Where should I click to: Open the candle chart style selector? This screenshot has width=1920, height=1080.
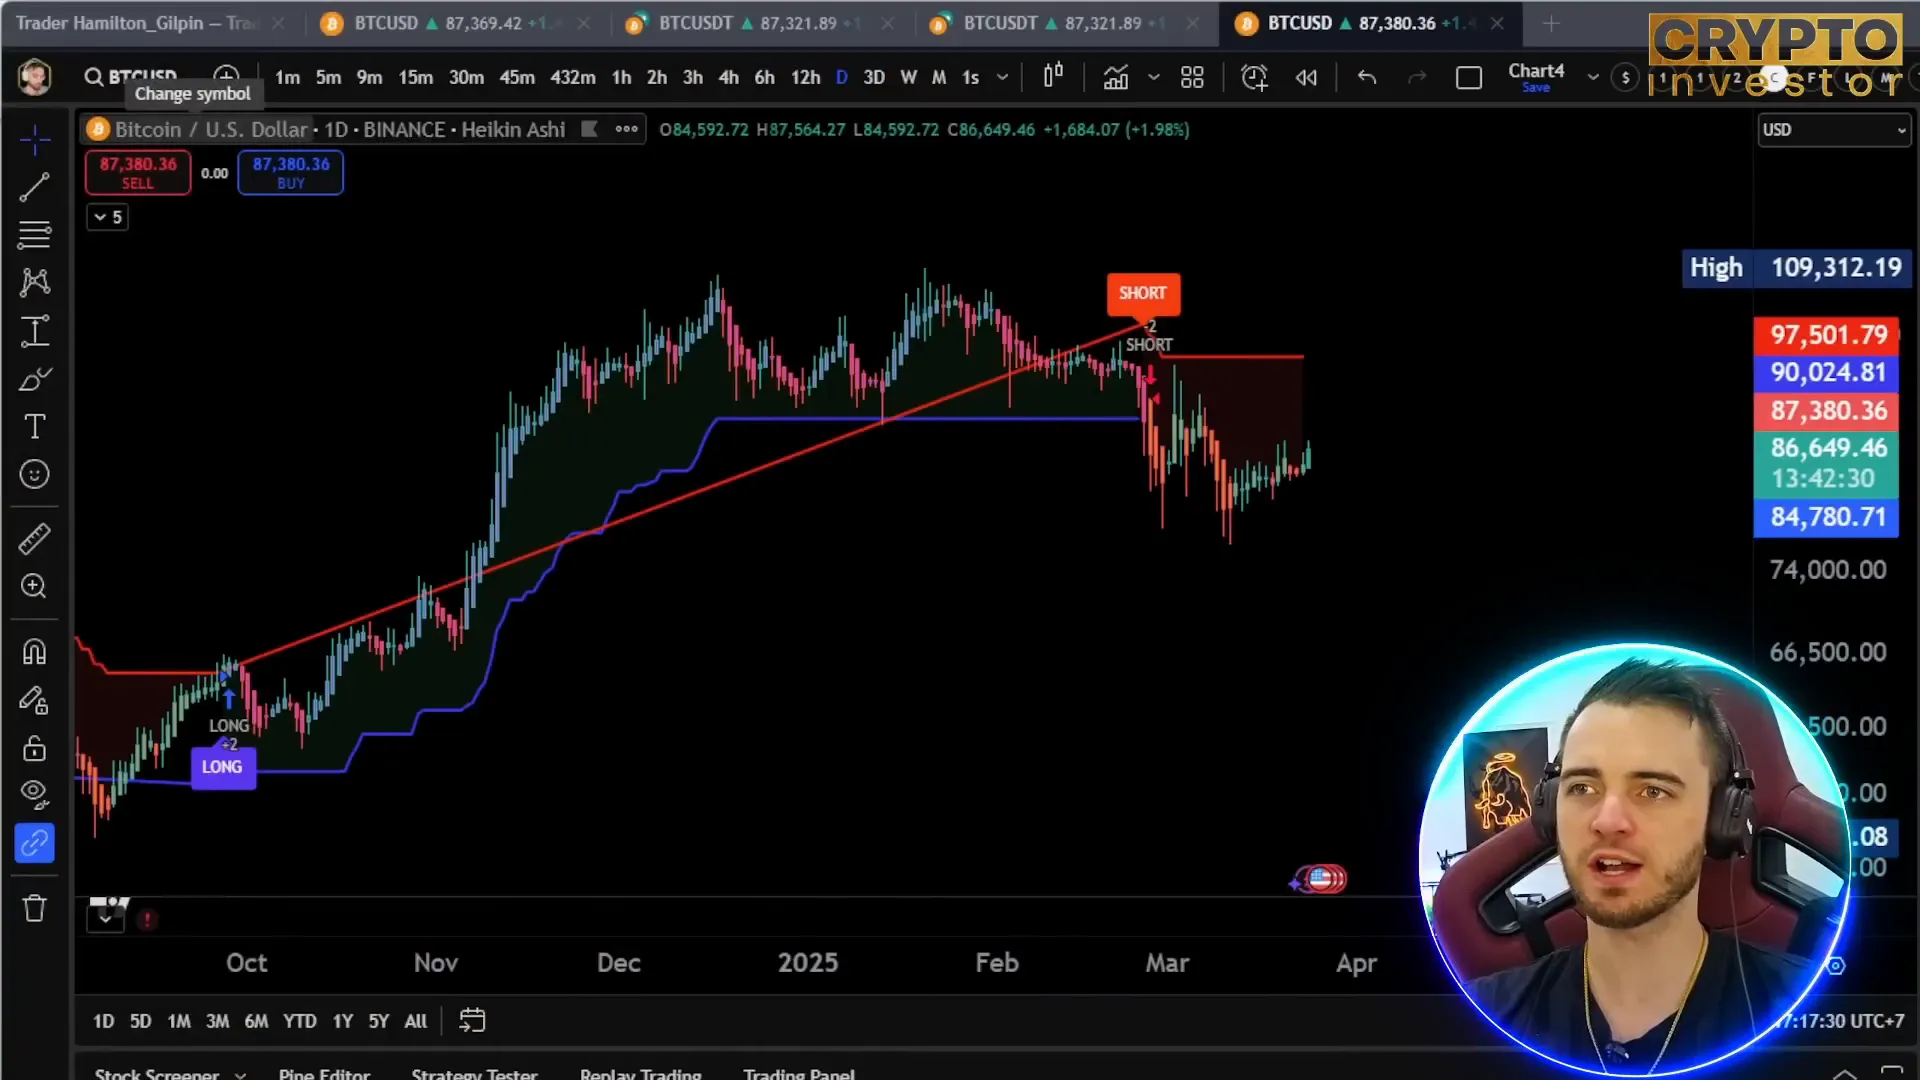pos(1053,77)
